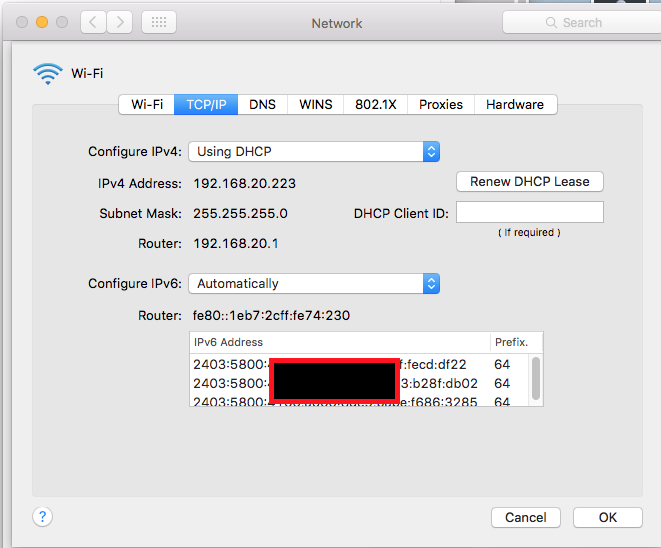Screen dimensions: 661x548
Task: Switch to the Wi-Fi tab
Action: (x=147, y=105)
